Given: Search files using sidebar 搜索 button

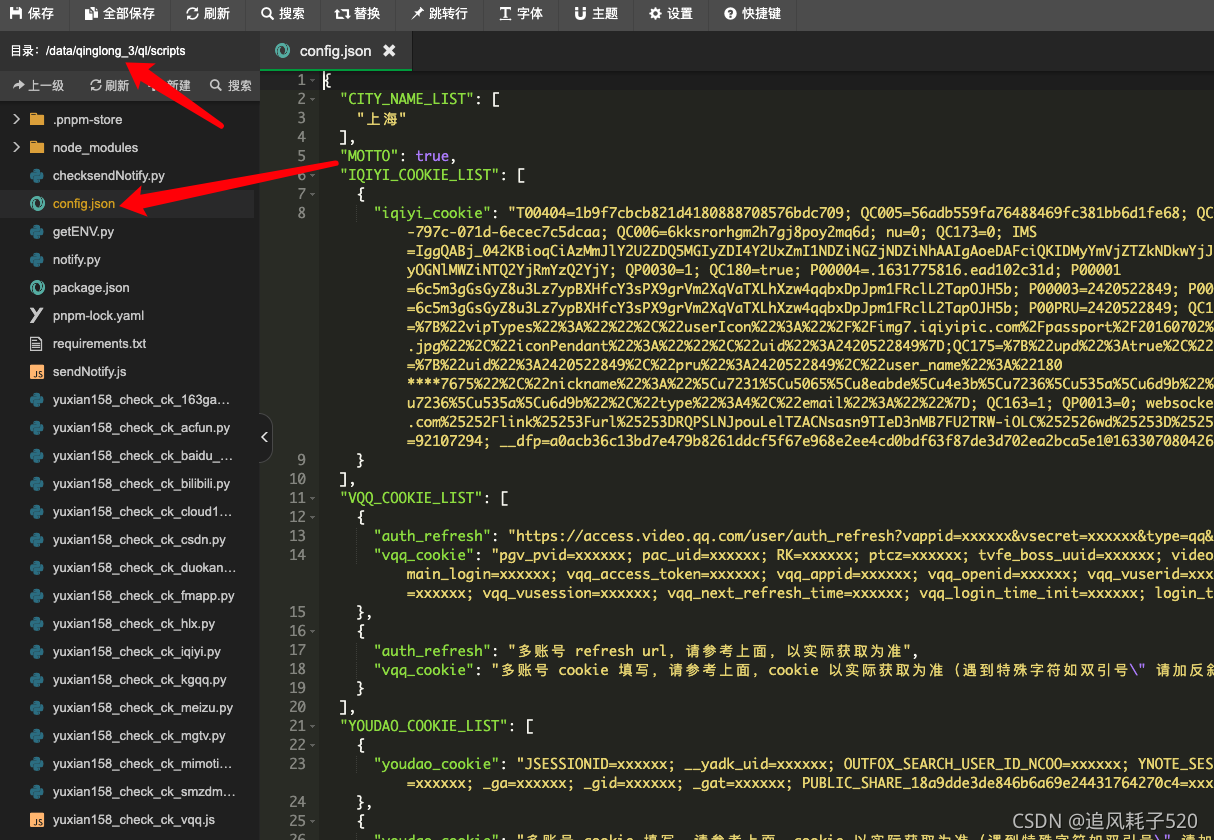Looking at the screenshot, I should pyautogui.click(x=231, y=86).
